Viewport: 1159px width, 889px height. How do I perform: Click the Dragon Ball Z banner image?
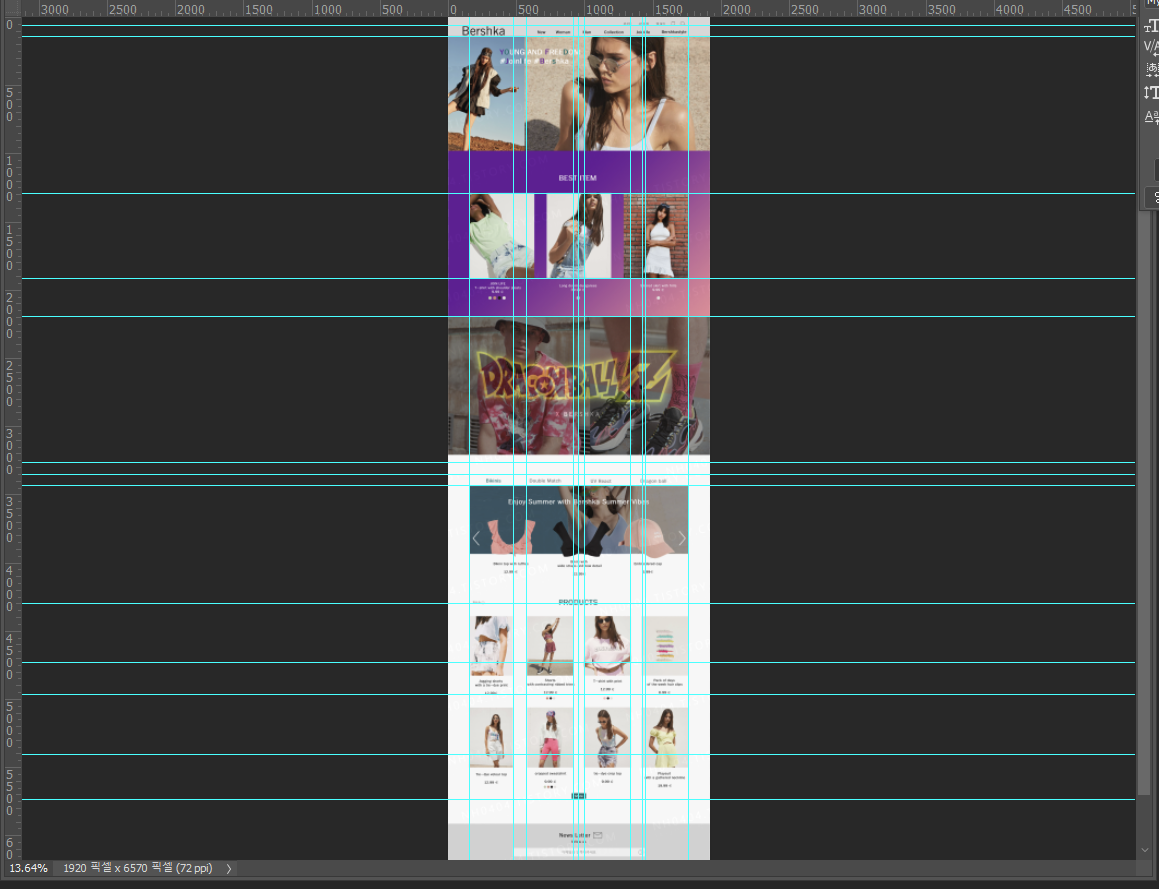579,385
